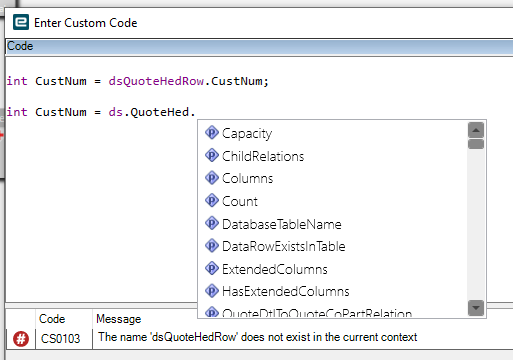Place cursor after ds.QuoteHed. in code
Image resolution: width=513 pixels, height=360 pixels.
click(196, 112)
